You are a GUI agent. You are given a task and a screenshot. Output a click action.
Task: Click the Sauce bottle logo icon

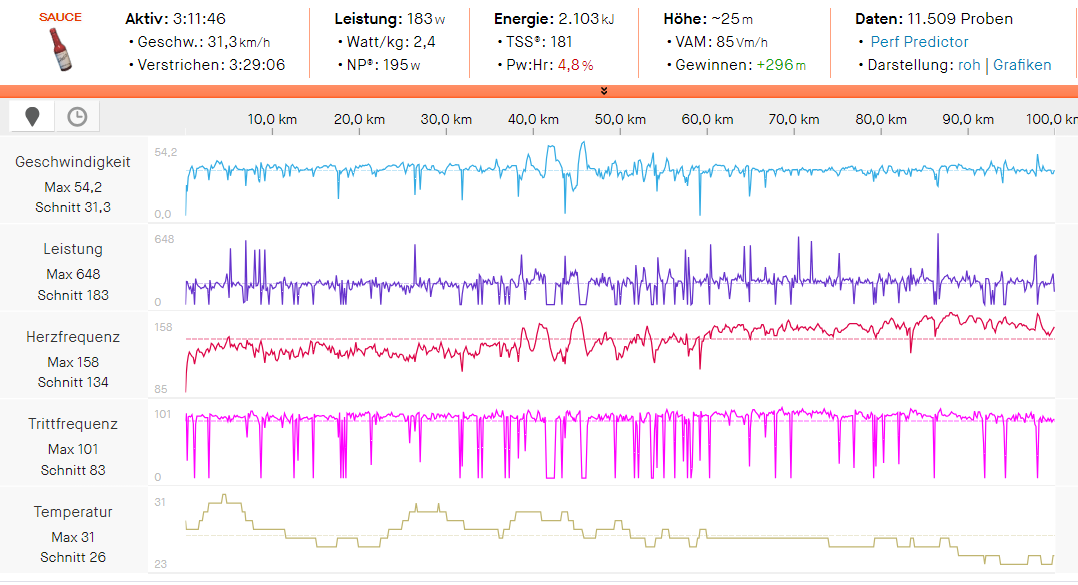coord(60,48)
